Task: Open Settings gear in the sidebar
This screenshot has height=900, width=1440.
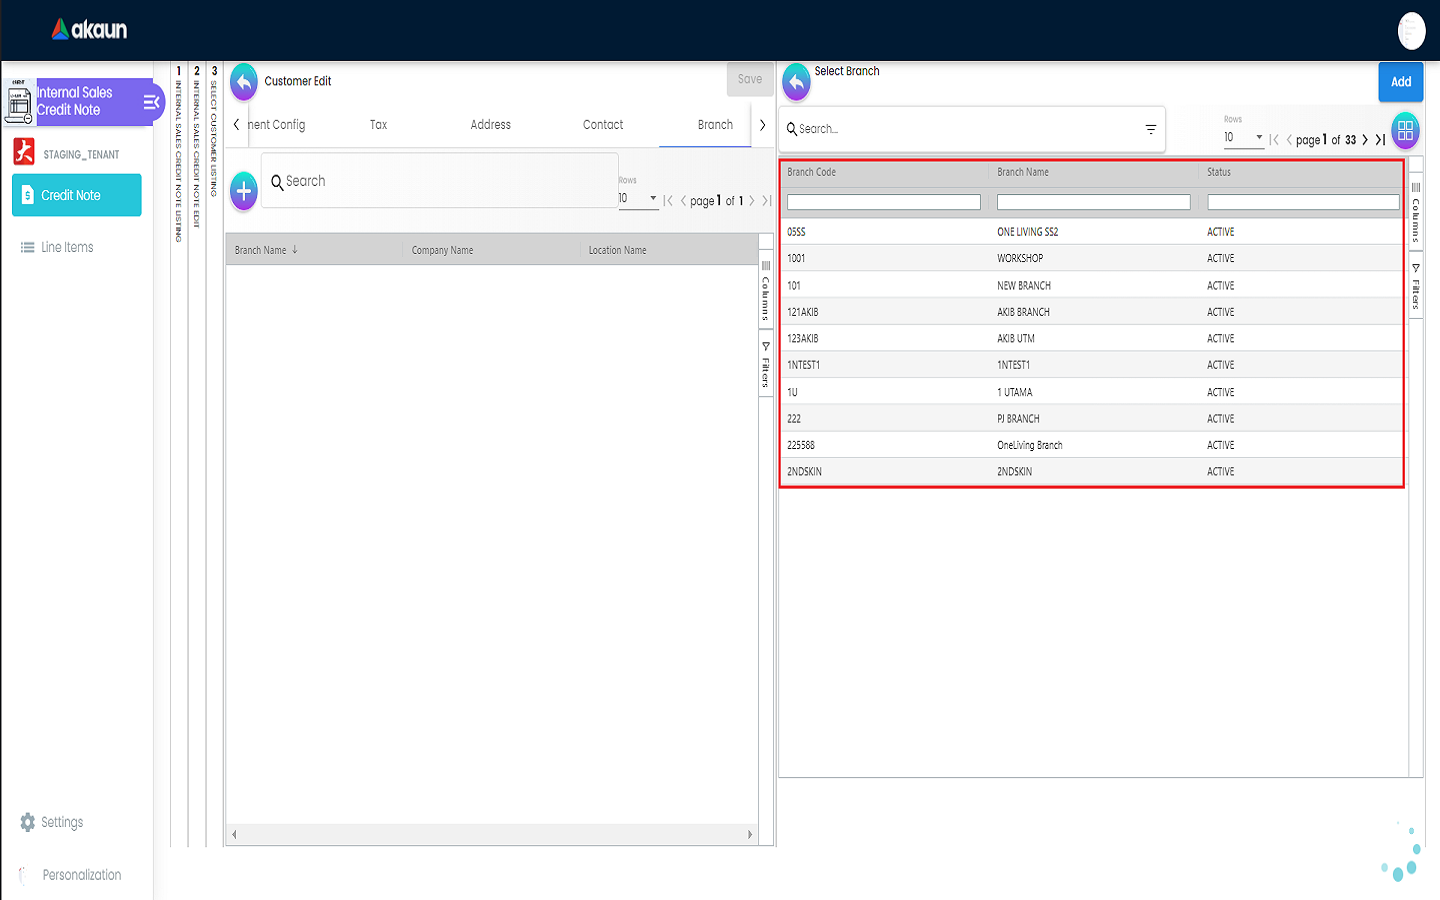Action: coord(28,822)
